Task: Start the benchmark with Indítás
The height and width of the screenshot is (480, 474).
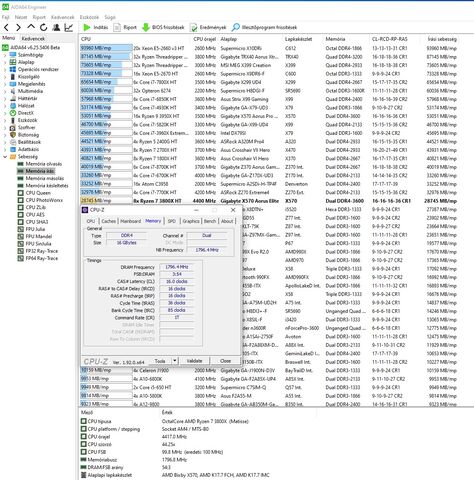Action: [96, 27]
